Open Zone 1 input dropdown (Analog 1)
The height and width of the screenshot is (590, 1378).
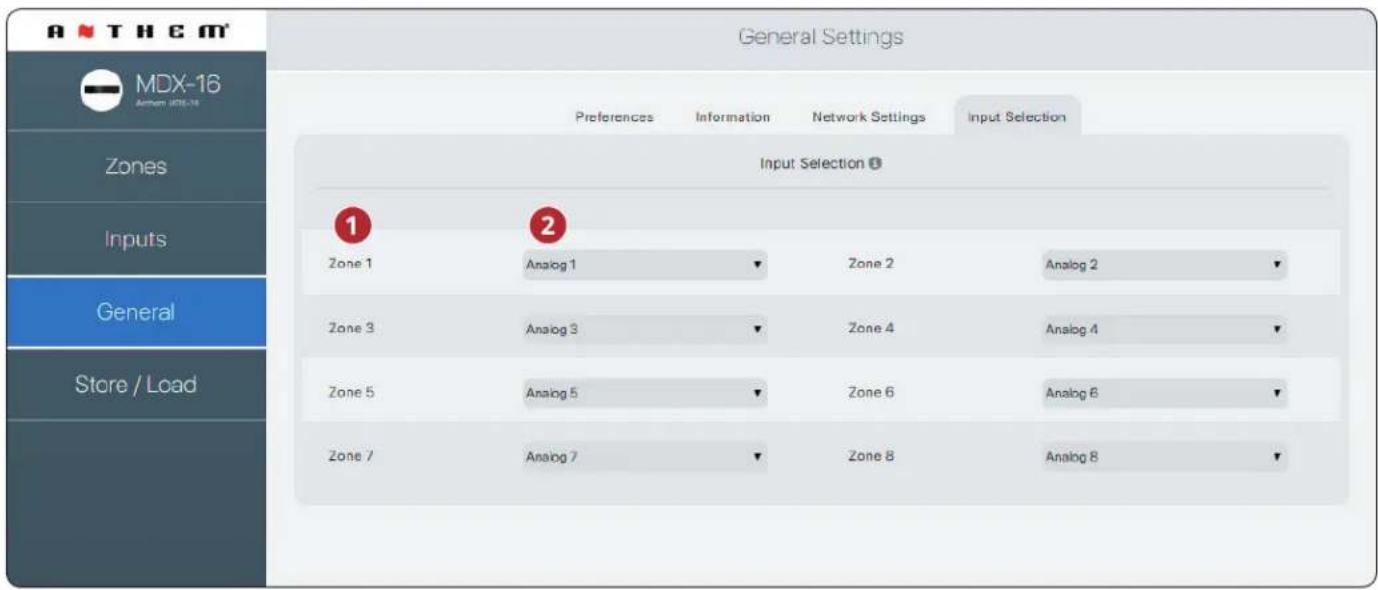645,265
